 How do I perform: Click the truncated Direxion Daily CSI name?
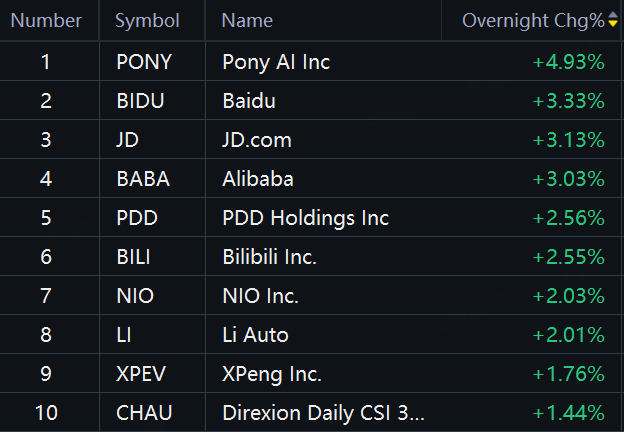pyautogui.click(x=324, y=413)
